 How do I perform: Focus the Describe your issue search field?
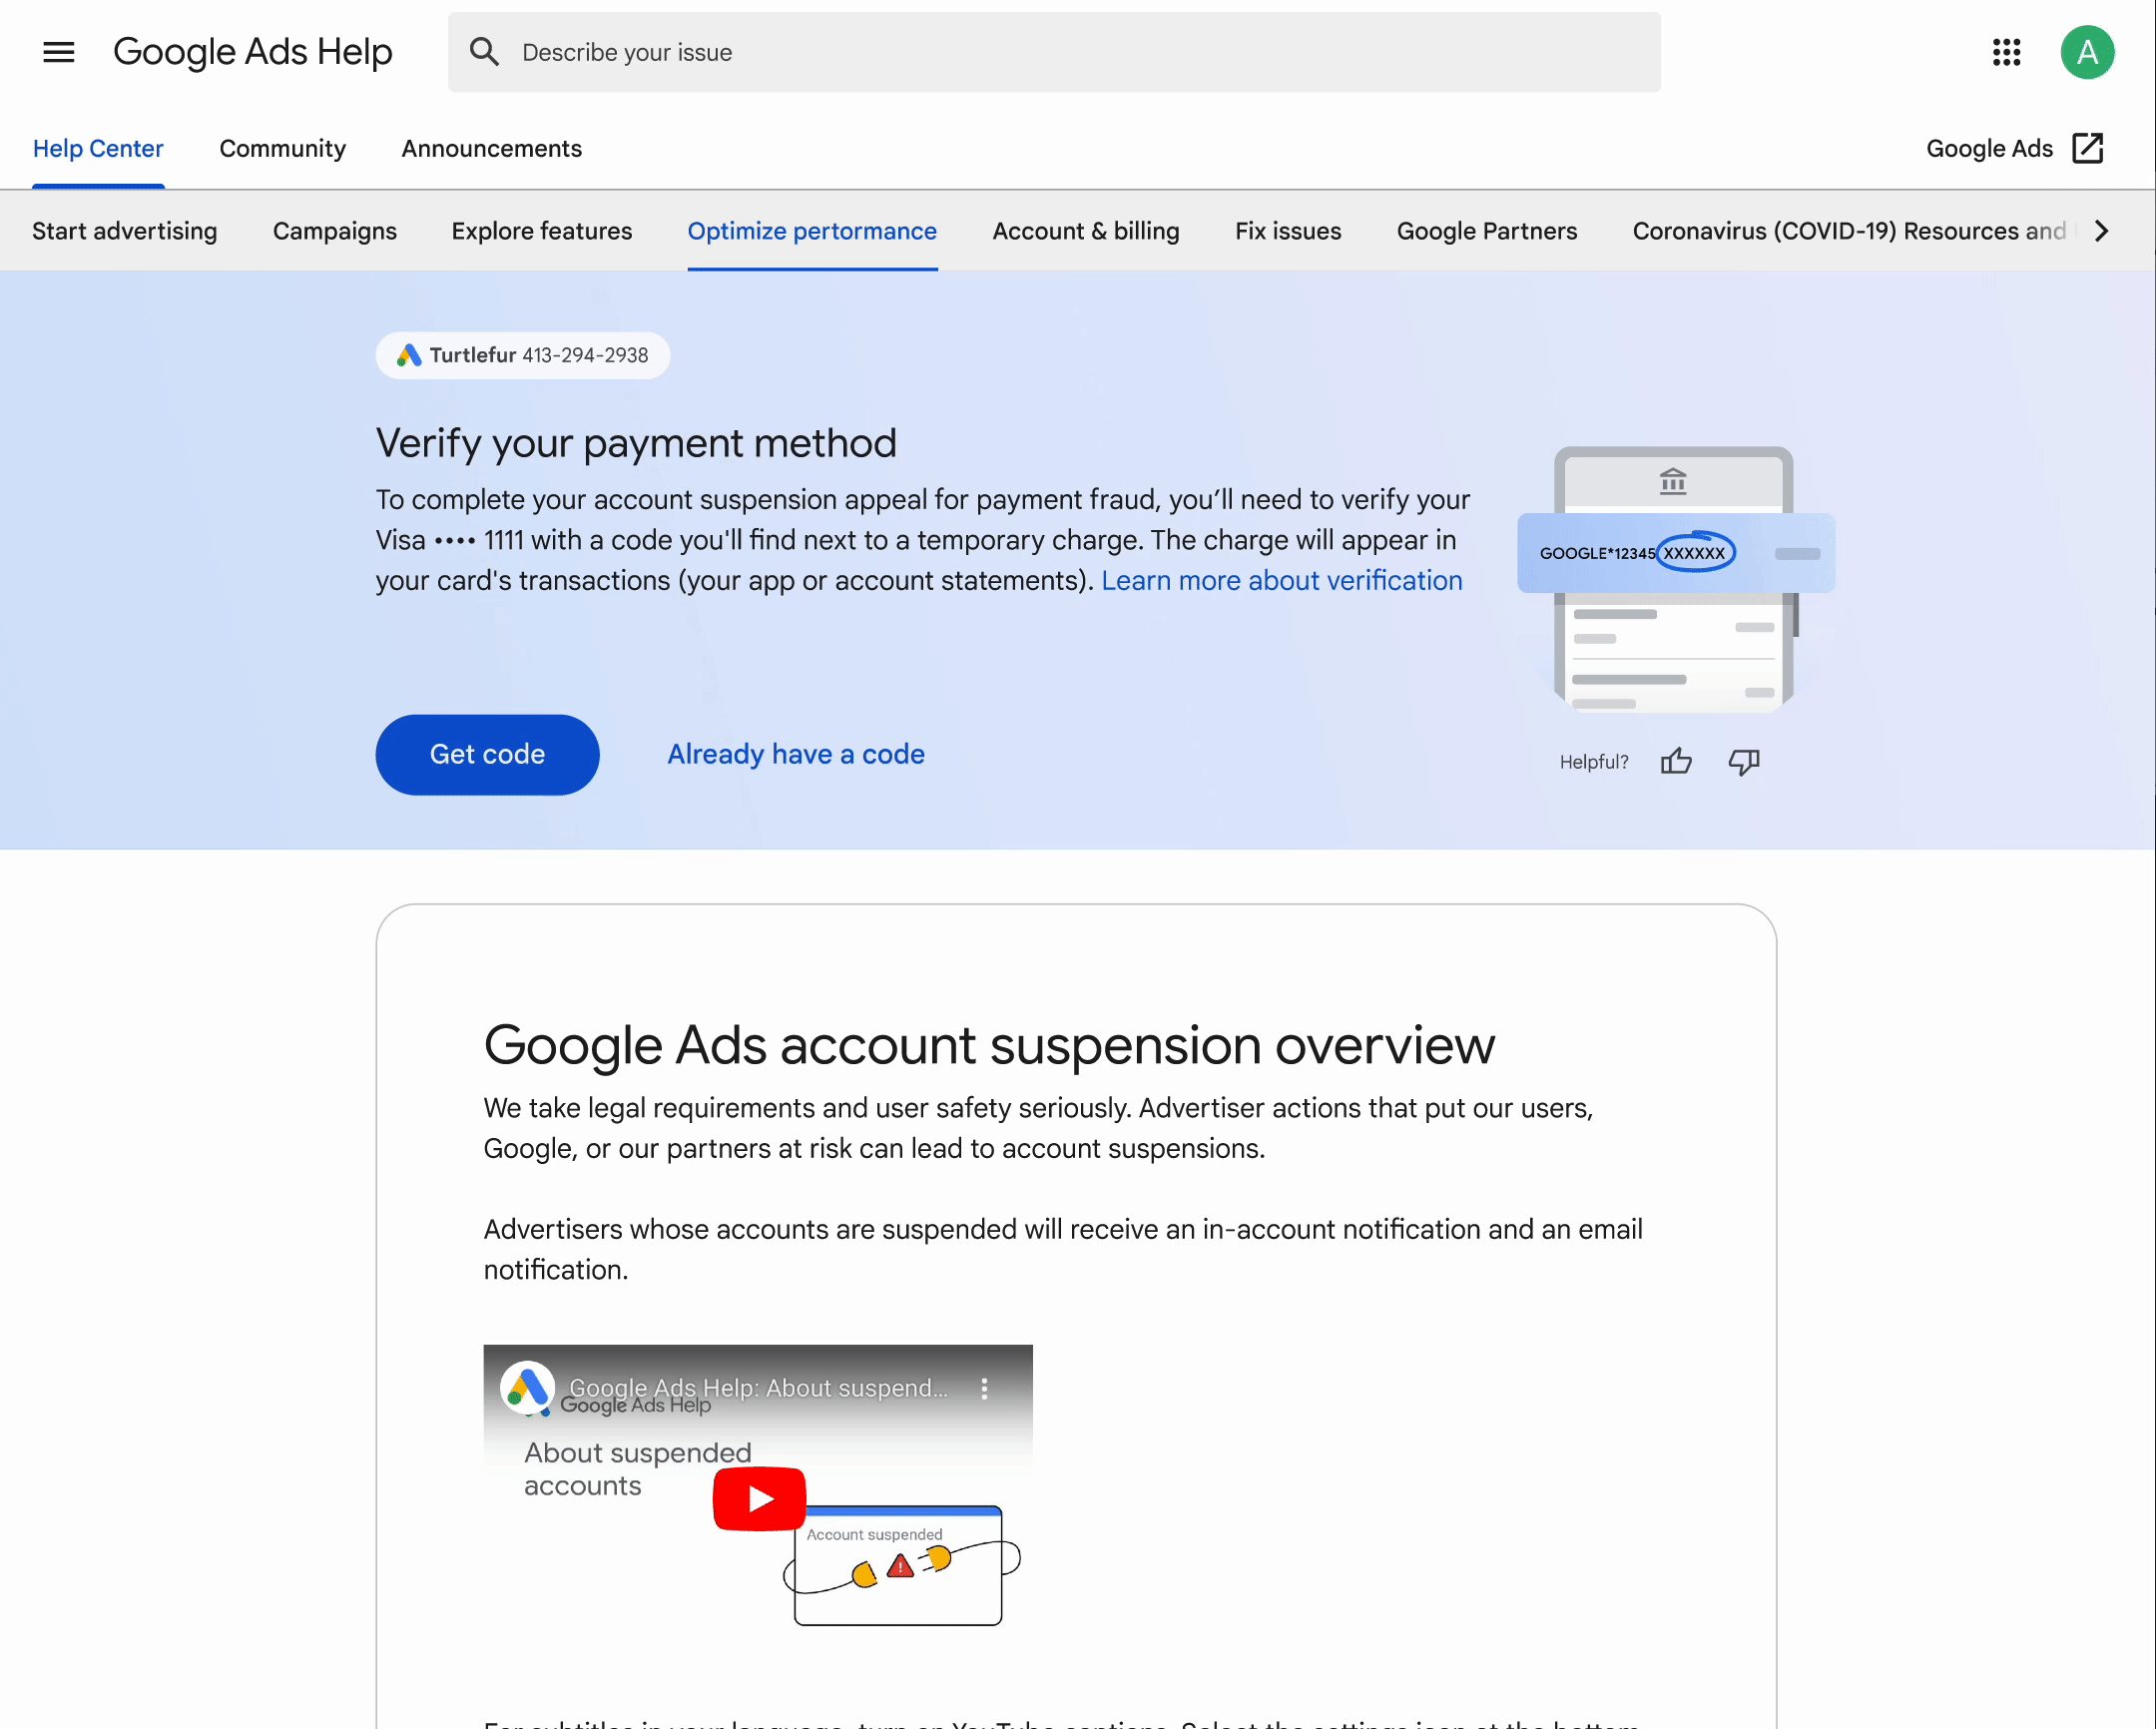[x=1080, y=52]
